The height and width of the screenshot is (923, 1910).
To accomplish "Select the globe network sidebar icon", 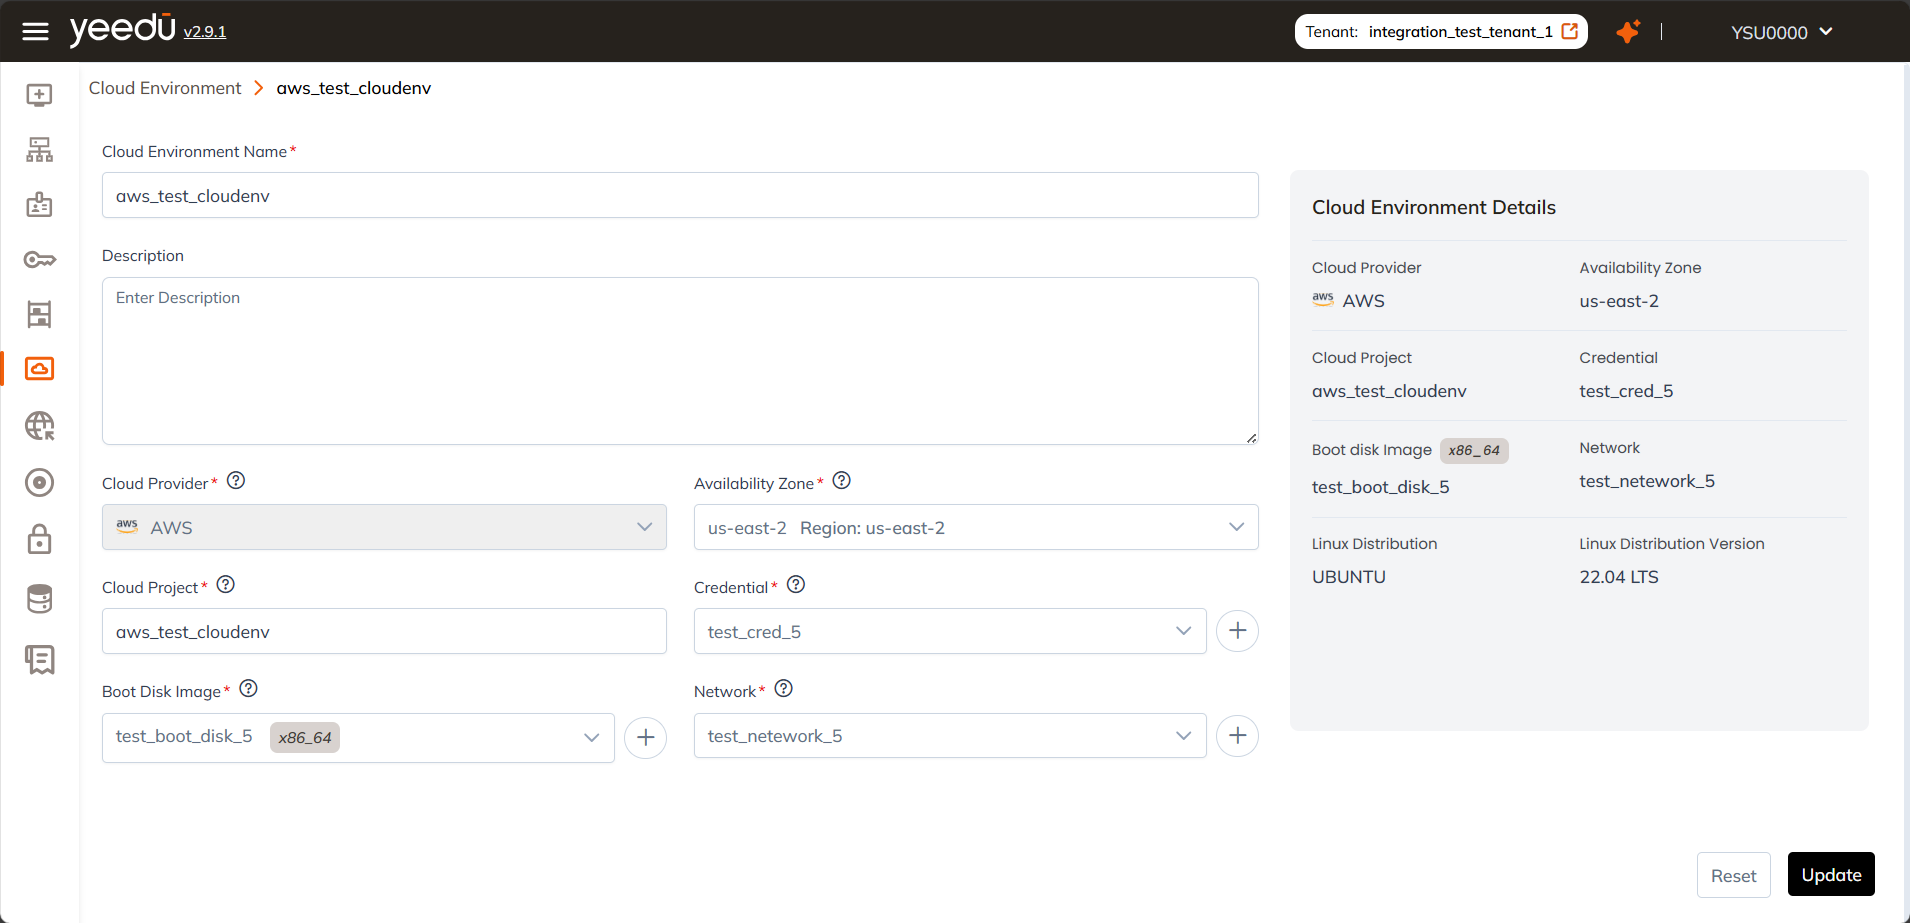I will (x=39, y=425).
